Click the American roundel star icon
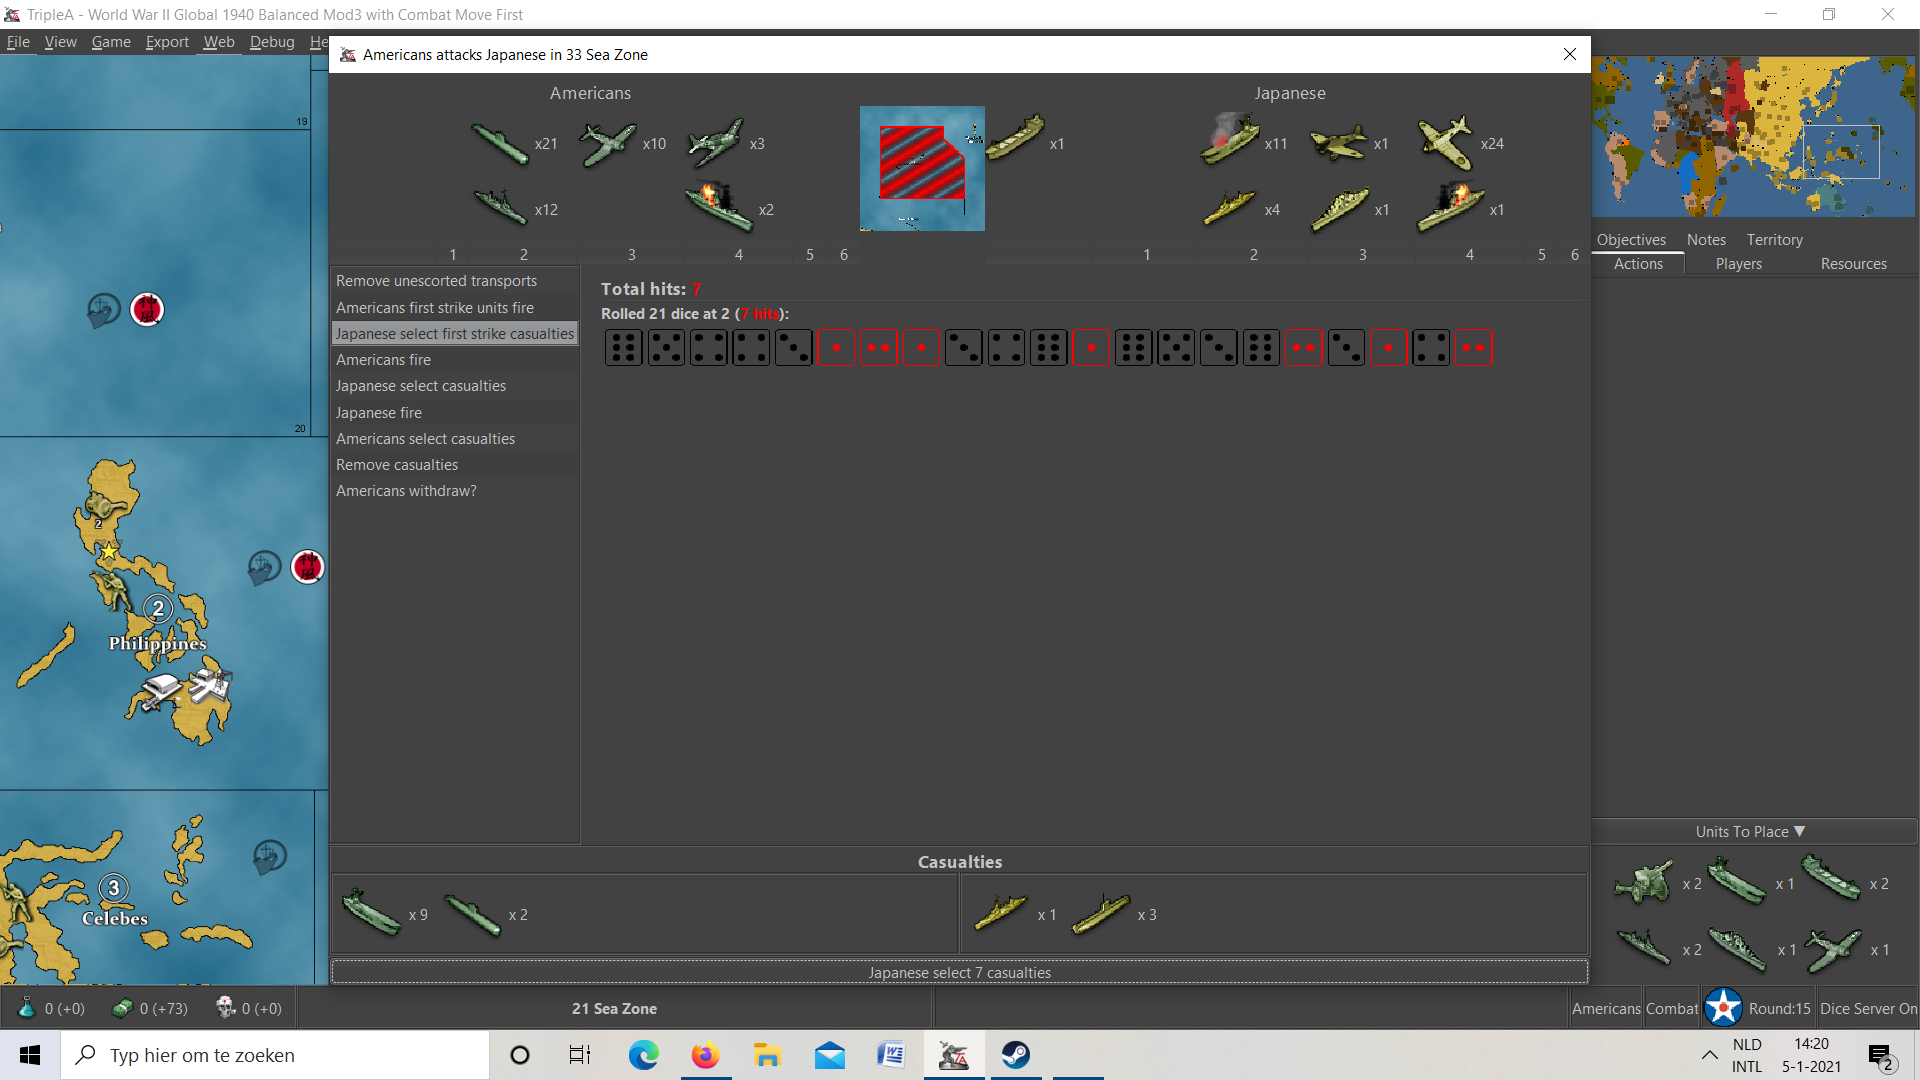Viewport: 1920px width, 1080px height. tap(1723, 1008)
